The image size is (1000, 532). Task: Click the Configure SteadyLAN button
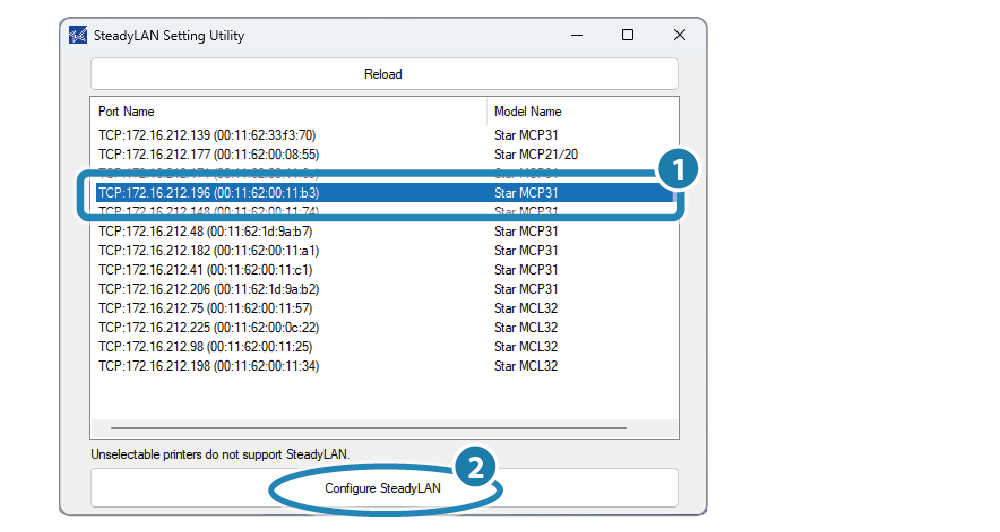[x=383, y=489]
